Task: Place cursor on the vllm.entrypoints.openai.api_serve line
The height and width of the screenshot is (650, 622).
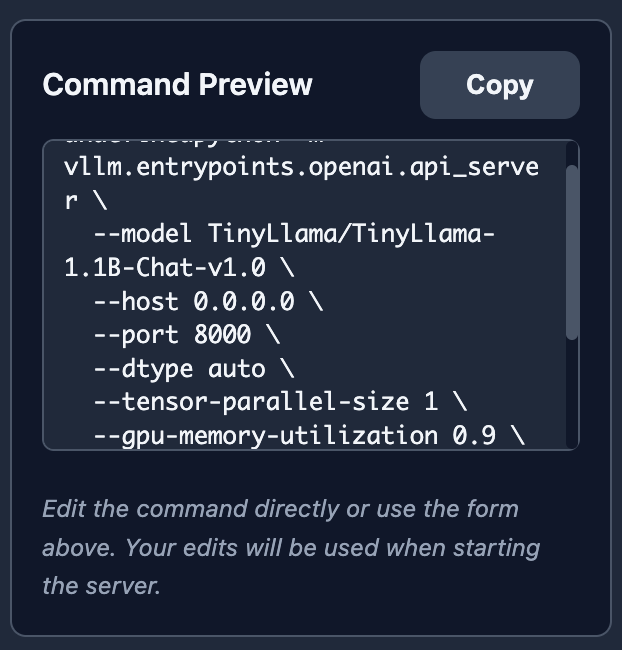Action: pos(300,167)
